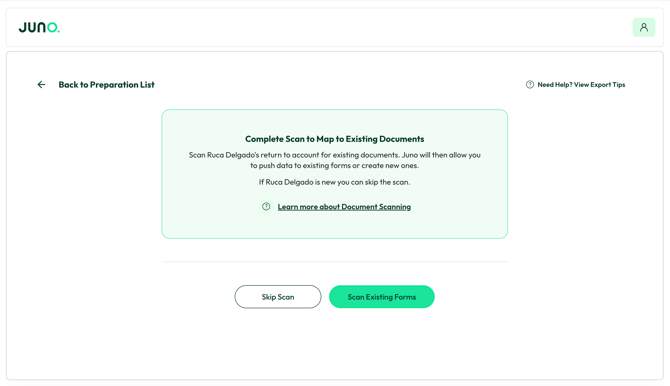Click the 'Document Scanning' words in the link

point(376,207)
